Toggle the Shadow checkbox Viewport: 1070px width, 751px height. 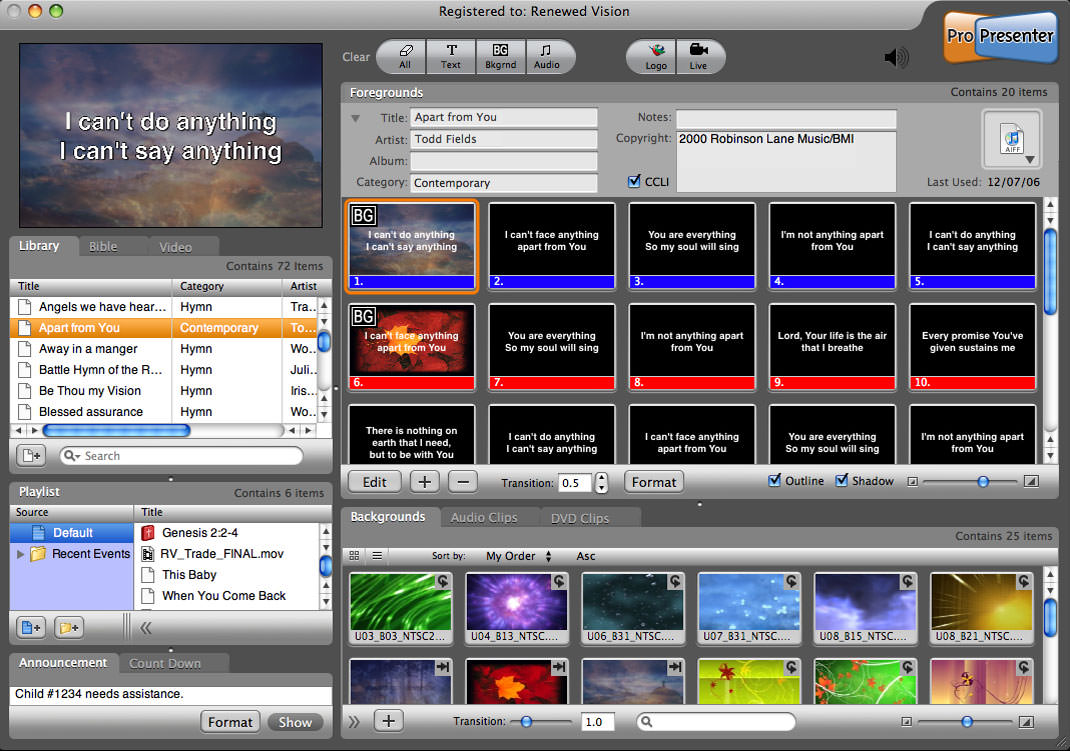tap(842, 481)
